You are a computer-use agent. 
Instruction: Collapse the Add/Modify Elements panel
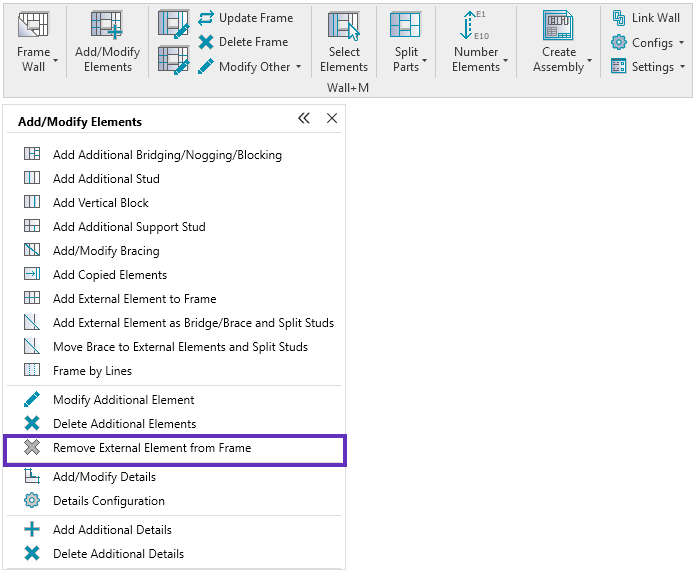pyautogui.click(x=304, y=119)
